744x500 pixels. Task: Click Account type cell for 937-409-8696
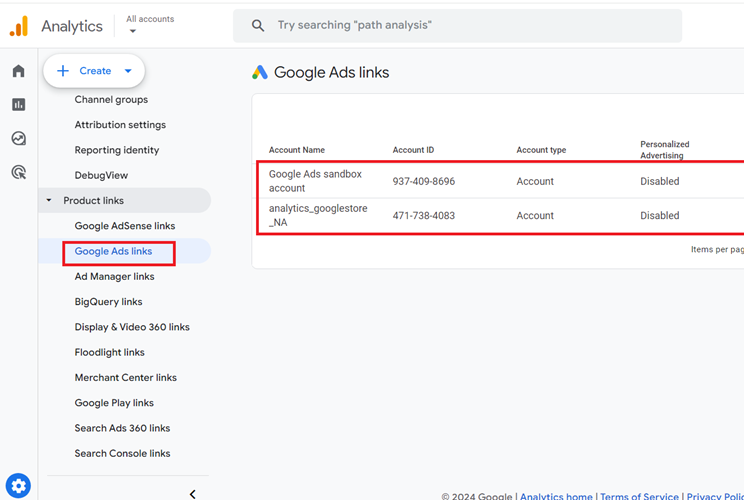(535, 181)
